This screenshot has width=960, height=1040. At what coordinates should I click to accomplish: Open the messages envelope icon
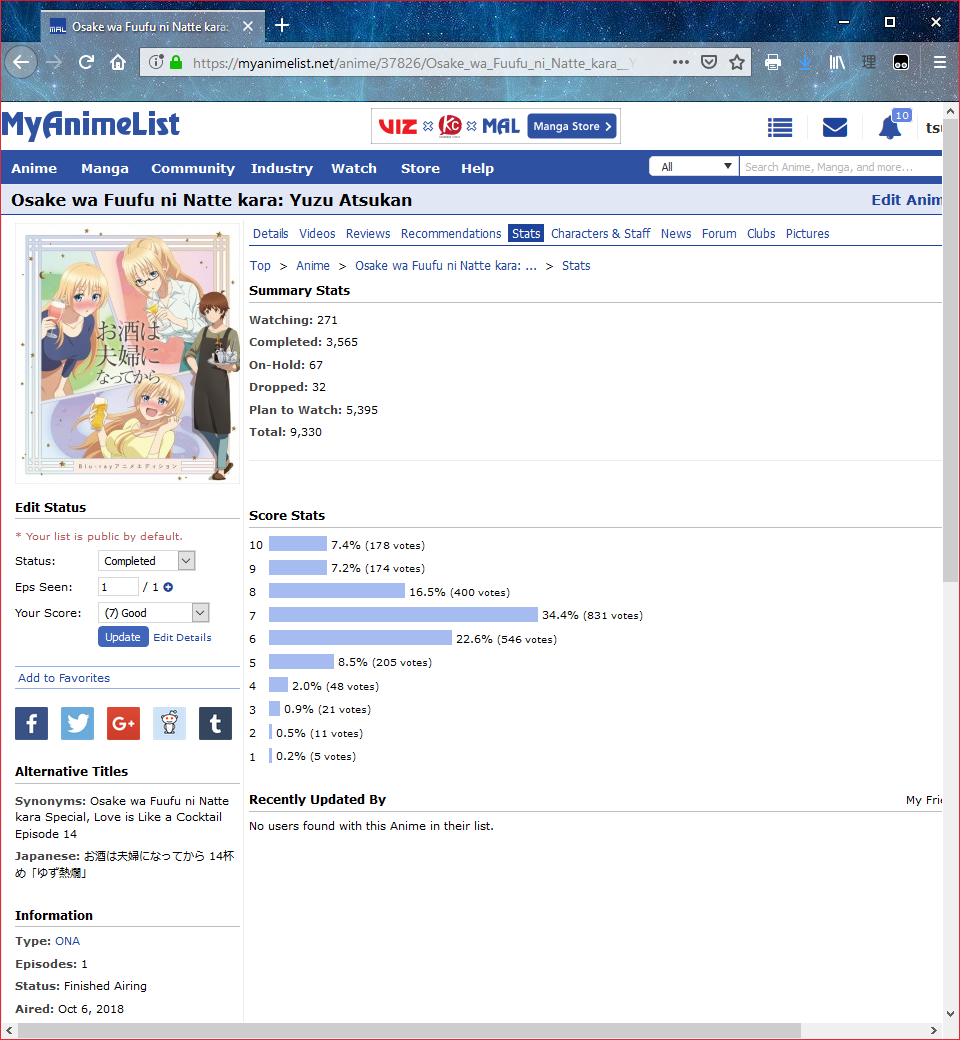[835, 127]
